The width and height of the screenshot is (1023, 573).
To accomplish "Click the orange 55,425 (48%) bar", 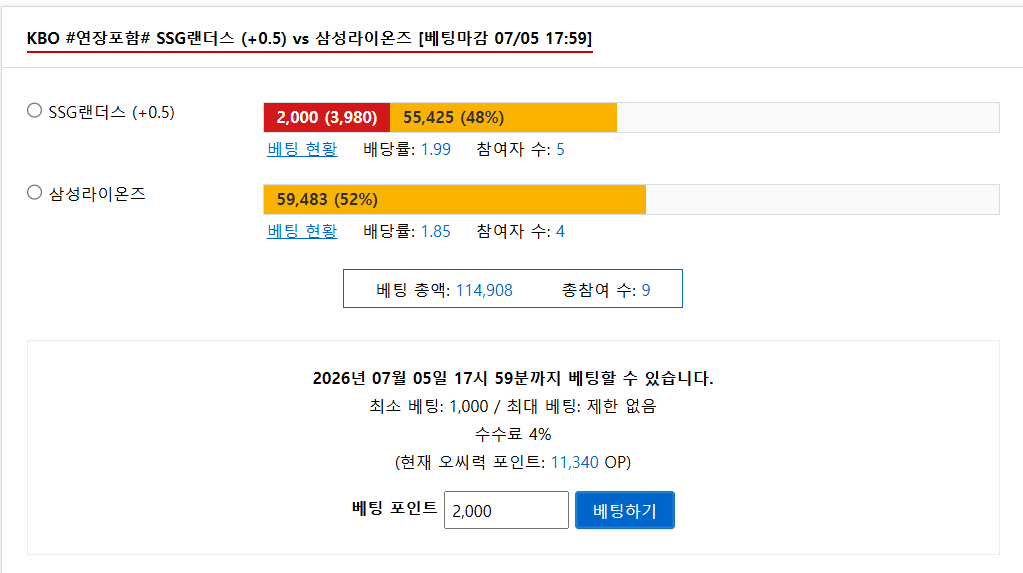I will 503,117.
